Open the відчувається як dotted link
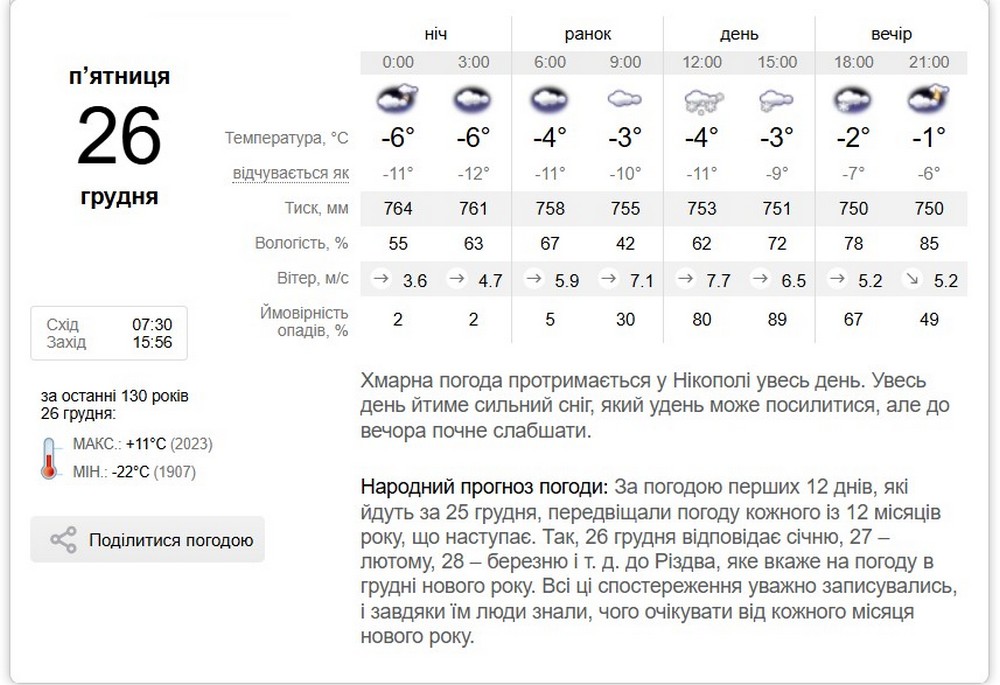This screenshot has width=1000, height=685. coord(290,173)
